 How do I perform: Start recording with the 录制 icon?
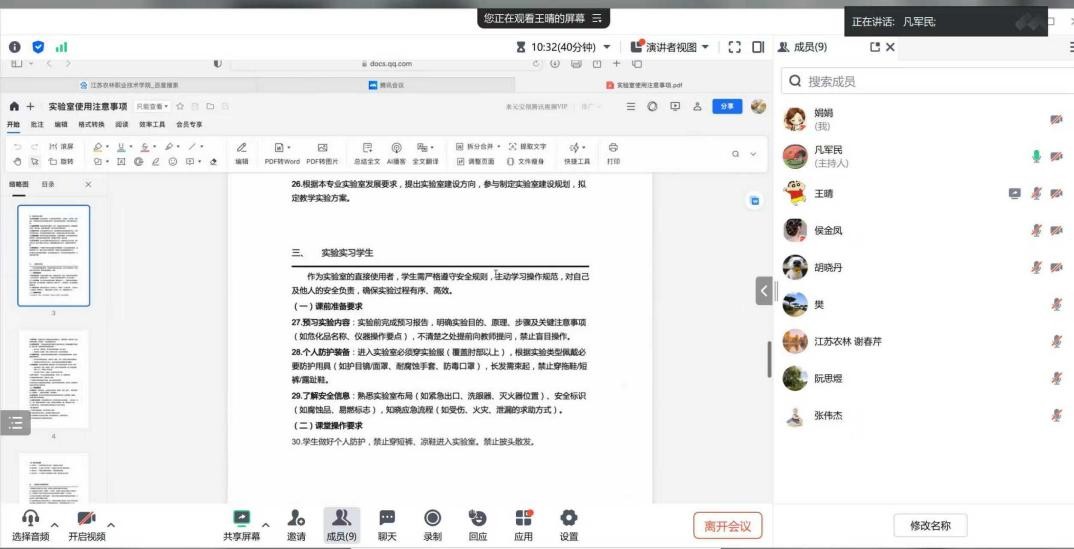coord(432,518)
